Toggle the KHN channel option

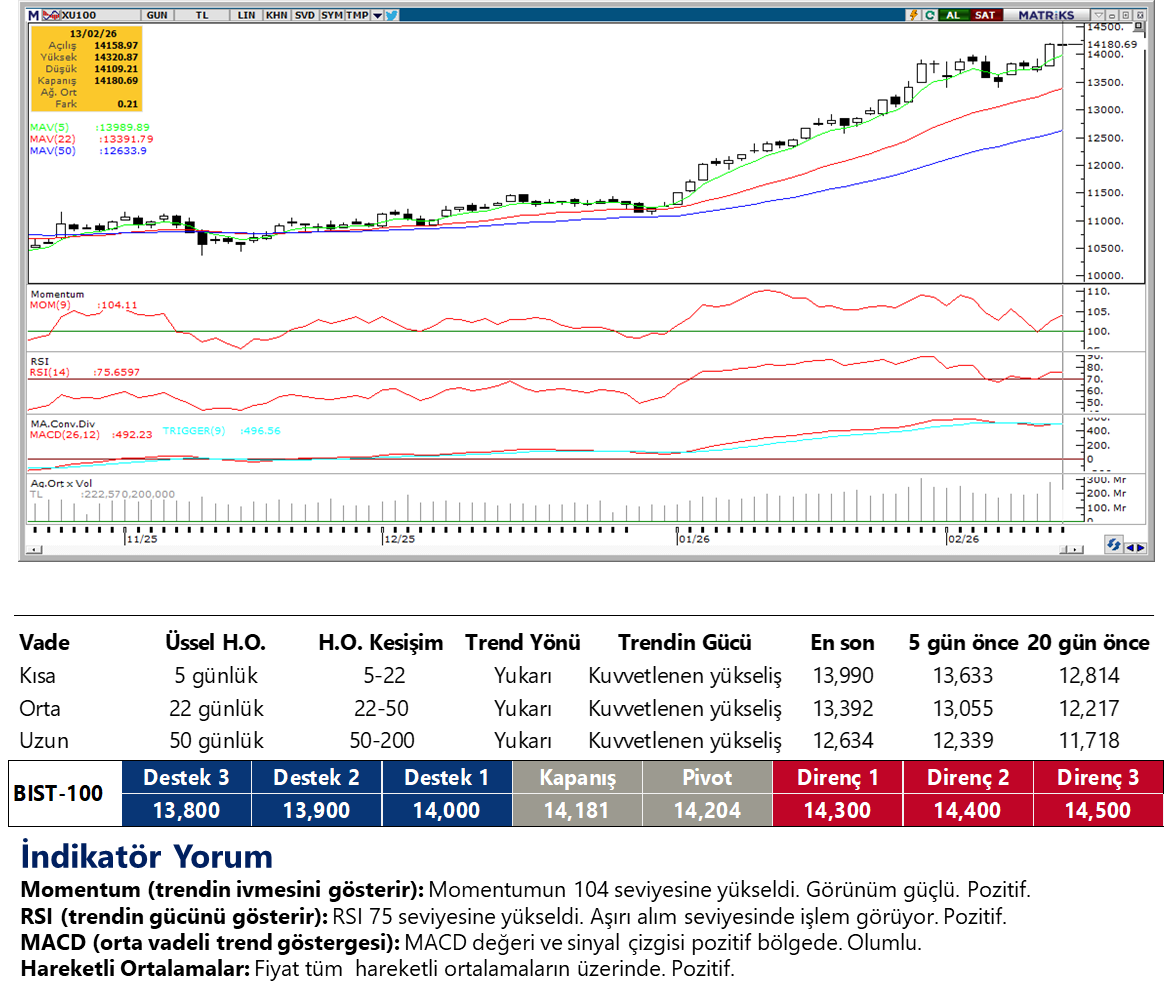point(276,15)
